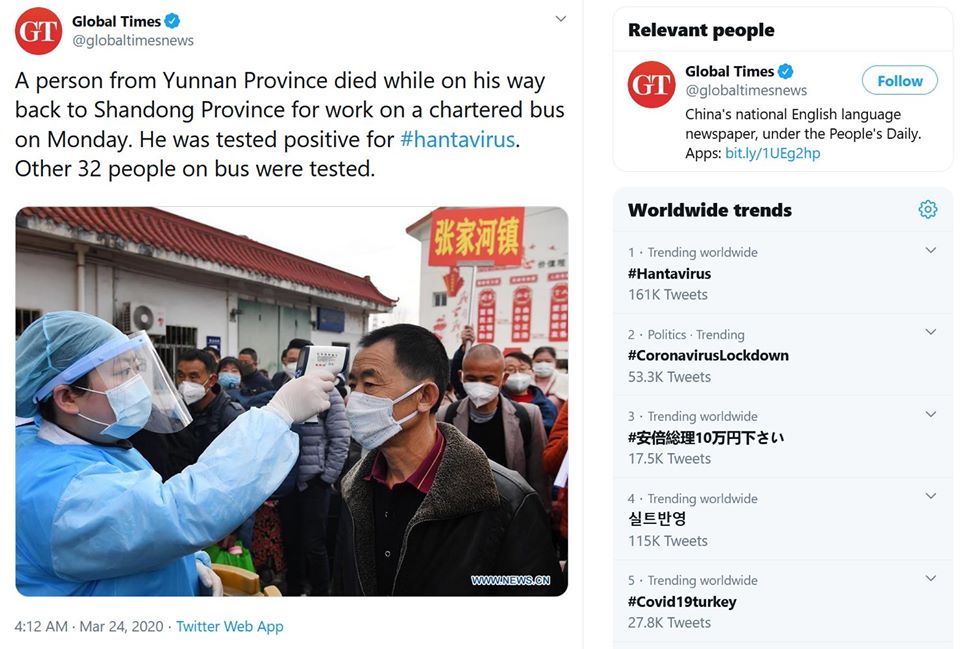Click the Global Times avatar in the tweet header

(39, 31)
